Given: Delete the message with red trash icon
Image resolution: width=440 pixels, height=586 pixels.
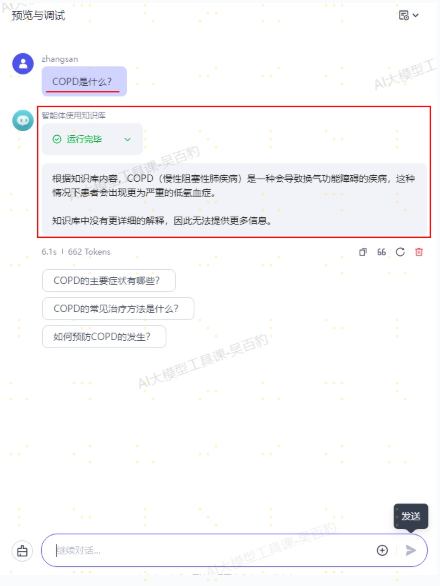Looking at the screenshot, I should [419, 252].
